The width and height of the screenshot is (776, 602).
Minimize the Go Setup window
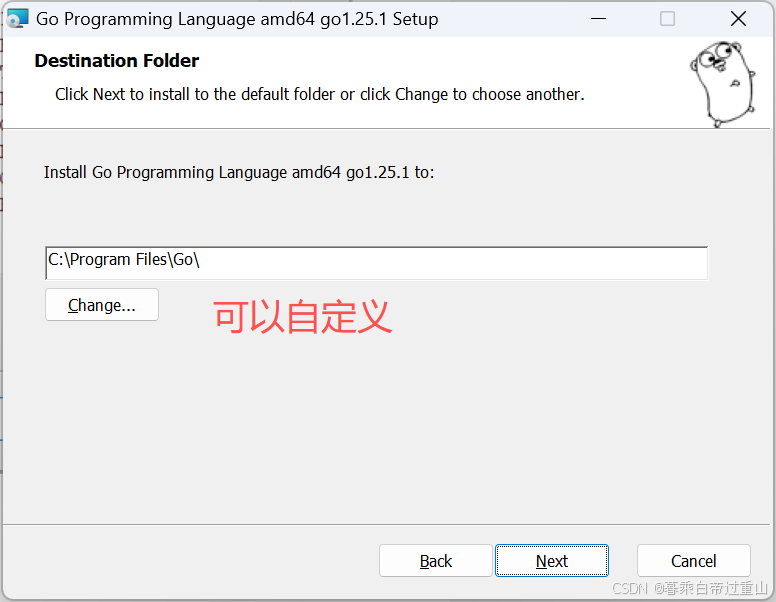pyautogui.click(x=598, y=19)
